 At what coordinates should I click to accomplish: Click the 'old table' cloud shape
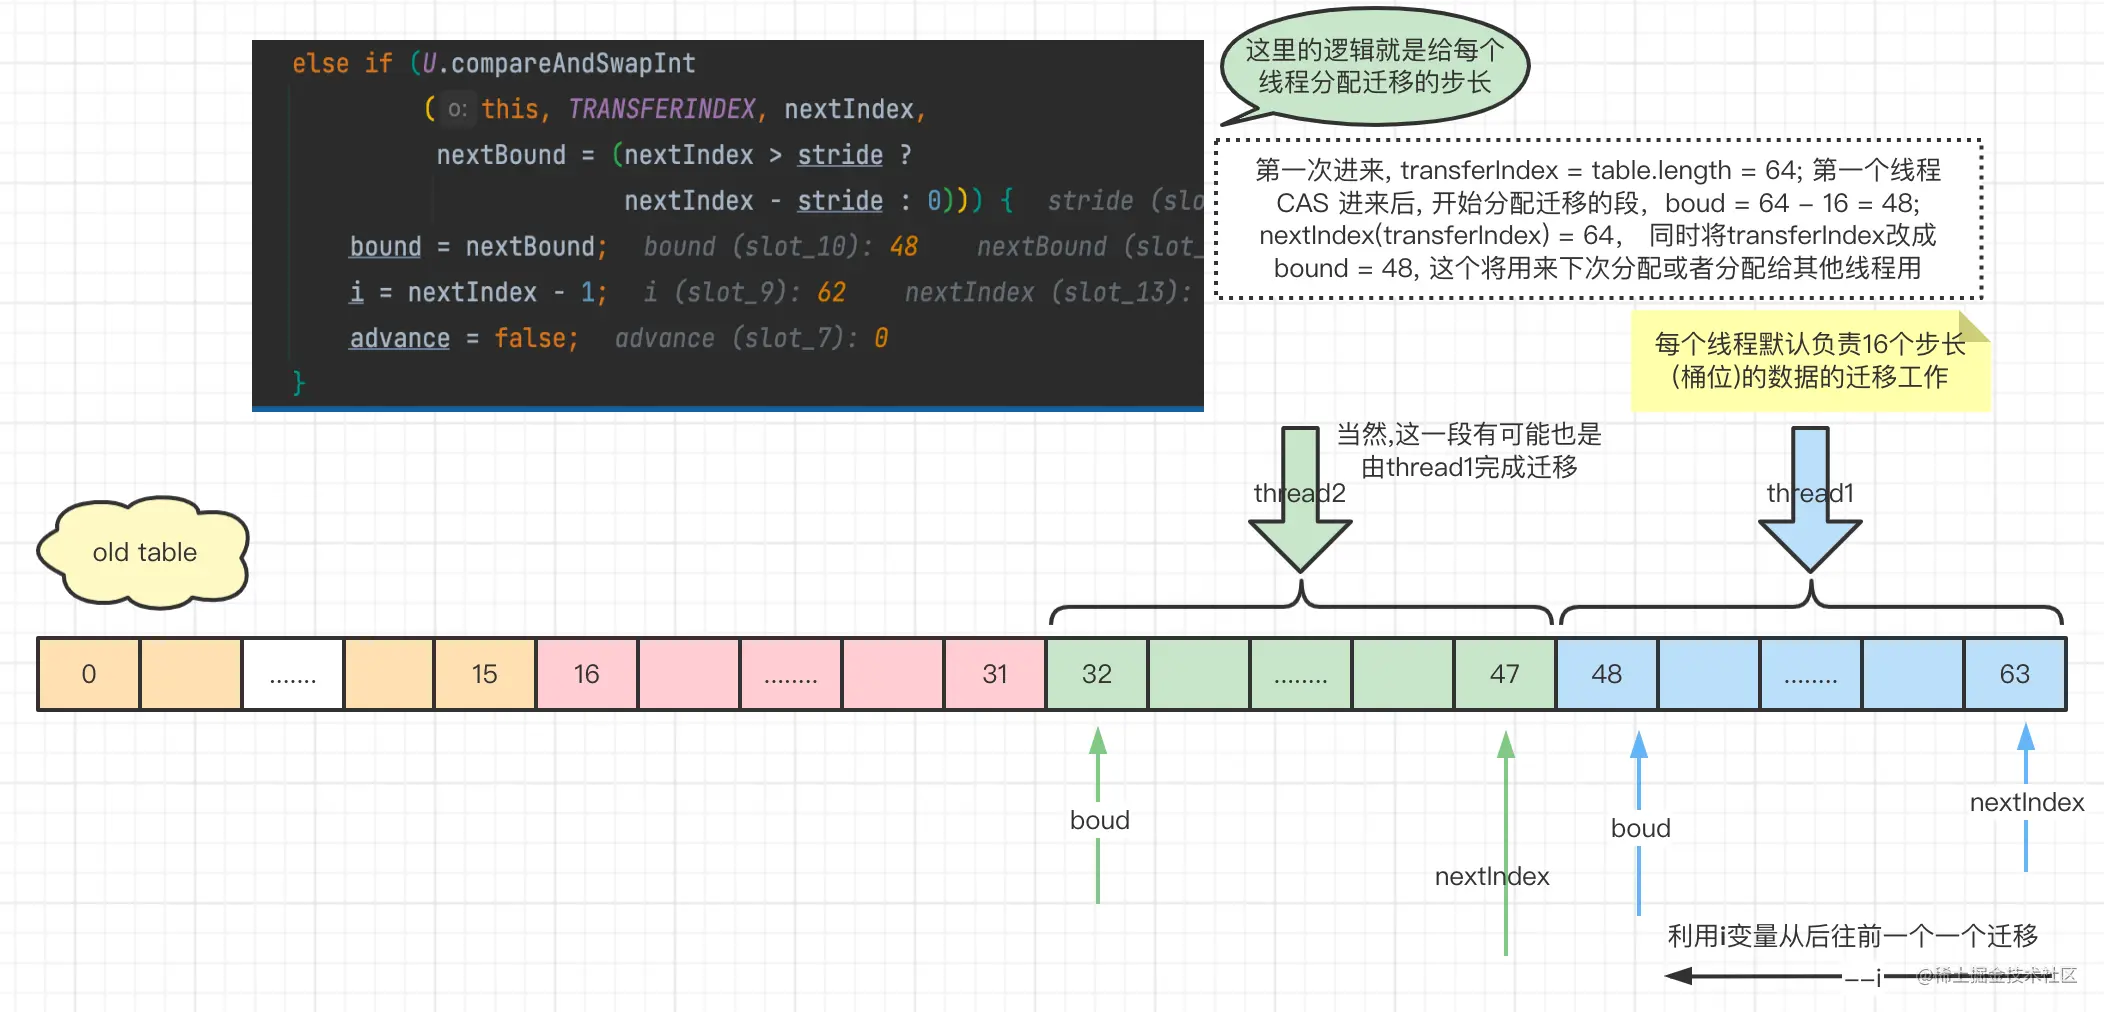tap(144, 552)
